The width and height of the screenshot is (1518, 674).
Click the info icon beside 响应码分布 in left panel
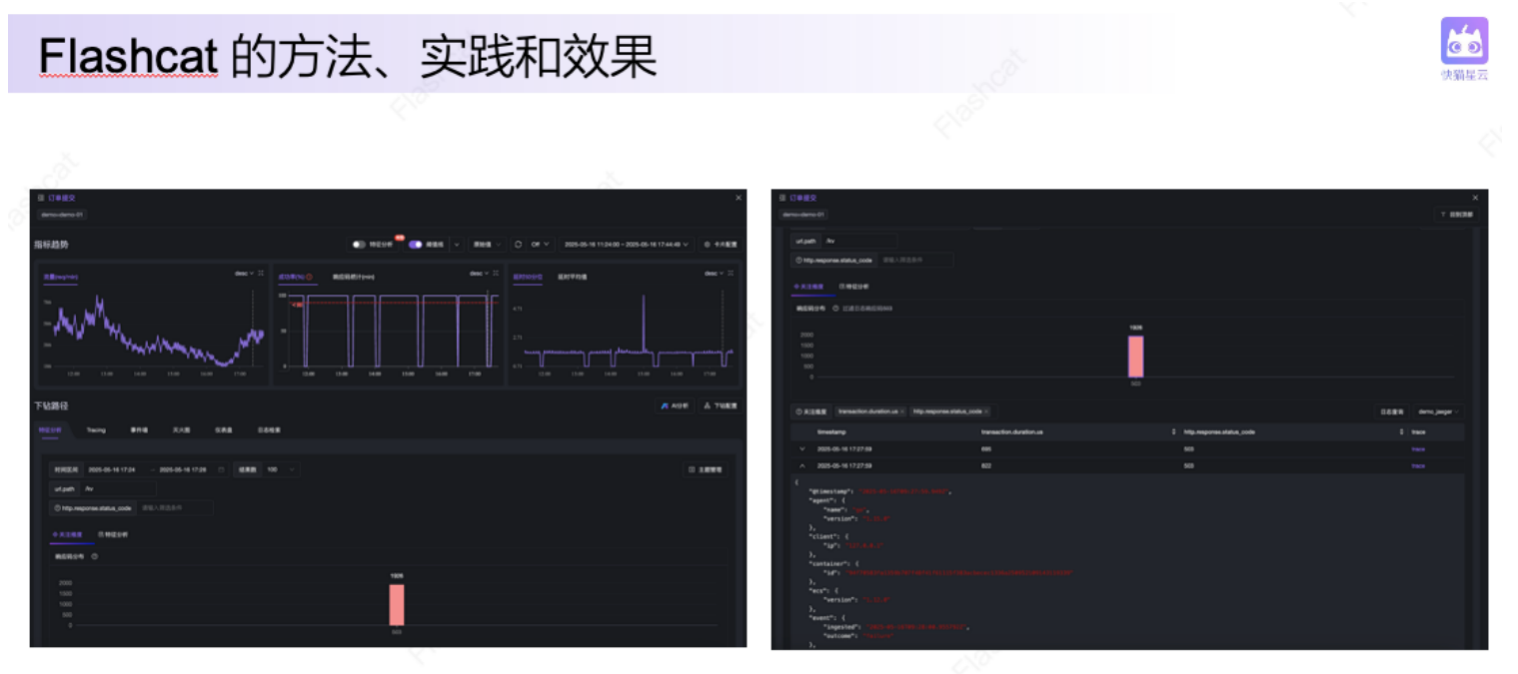pyautogui.click(x=94, y=556)
